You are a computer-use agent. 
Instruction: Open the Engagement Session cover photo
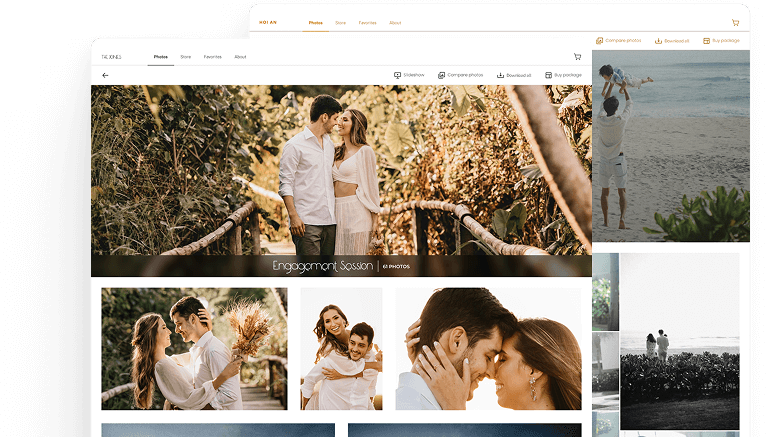click(x=341, y=181)
